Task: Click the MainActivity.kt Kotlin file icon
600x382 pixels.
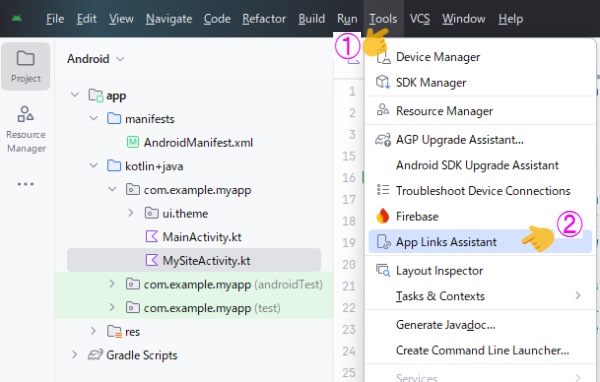Action: click(152, 237)
